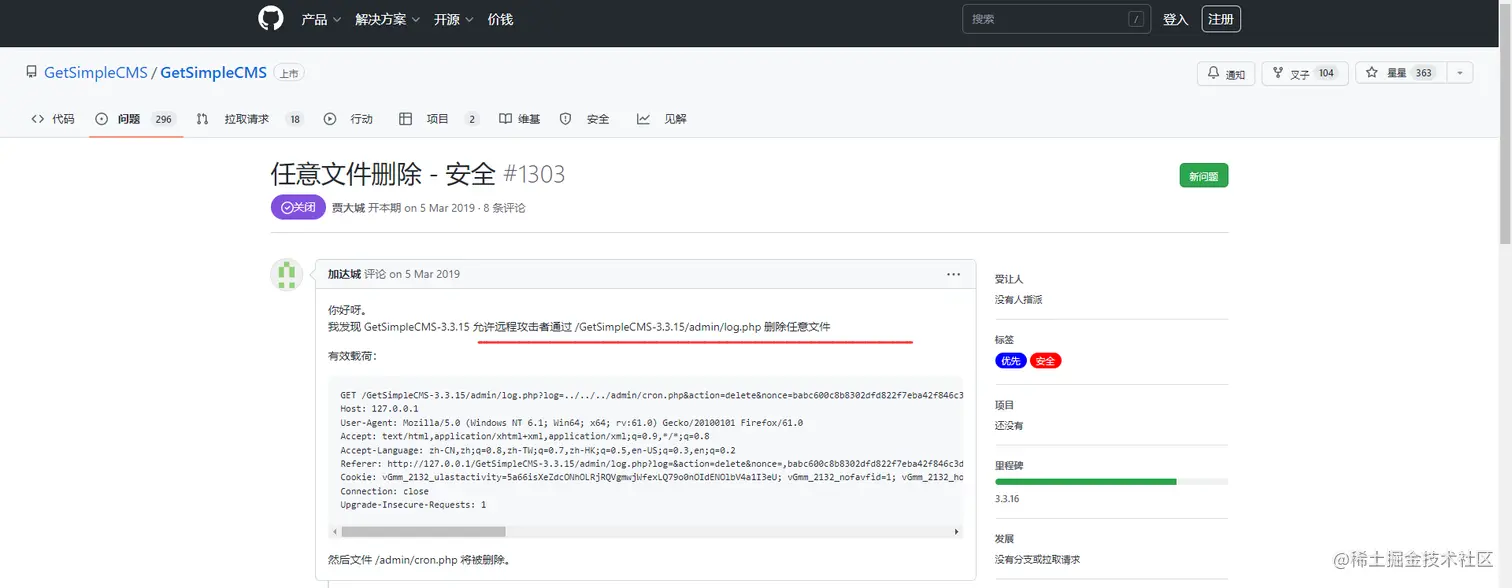Click the actions play icon
This screenshot has height=588, width=1512.
[330, 119]
